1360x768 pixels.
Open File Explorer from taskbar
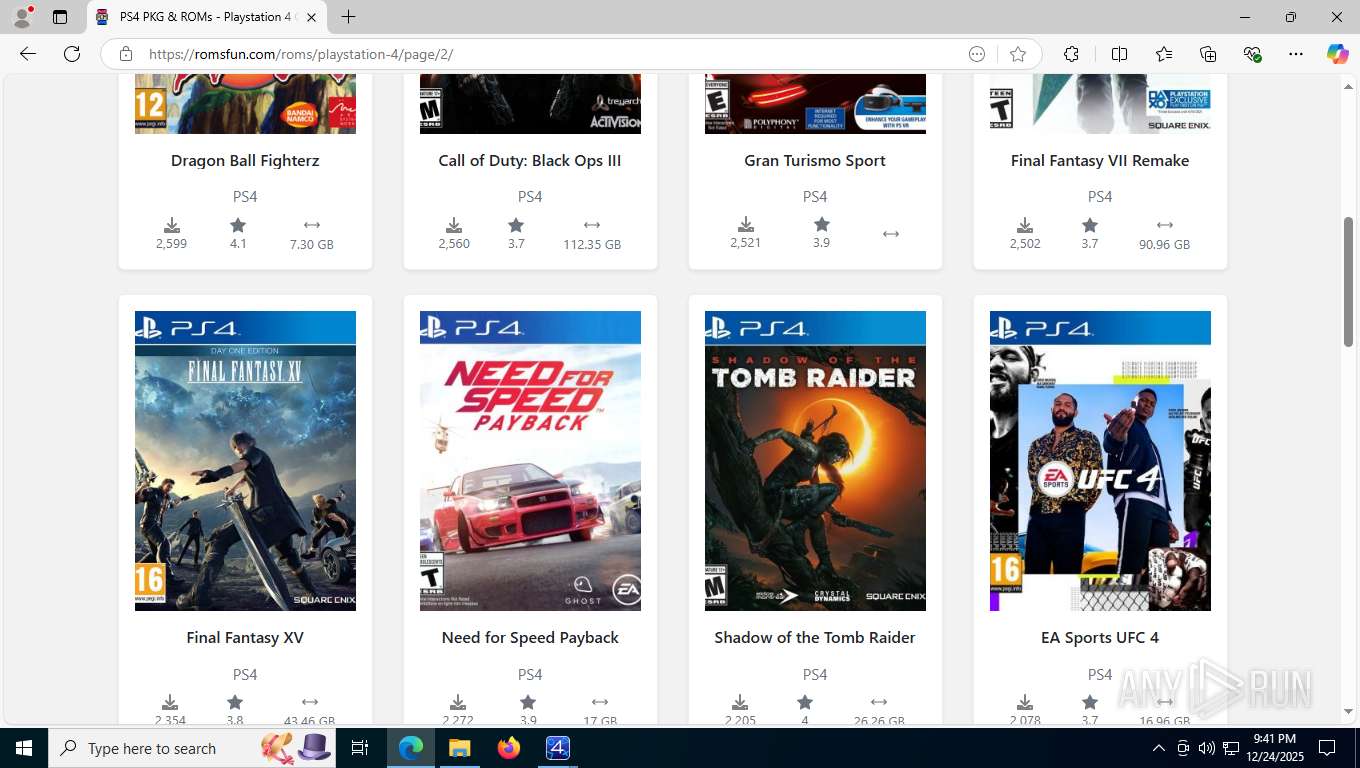459,748
